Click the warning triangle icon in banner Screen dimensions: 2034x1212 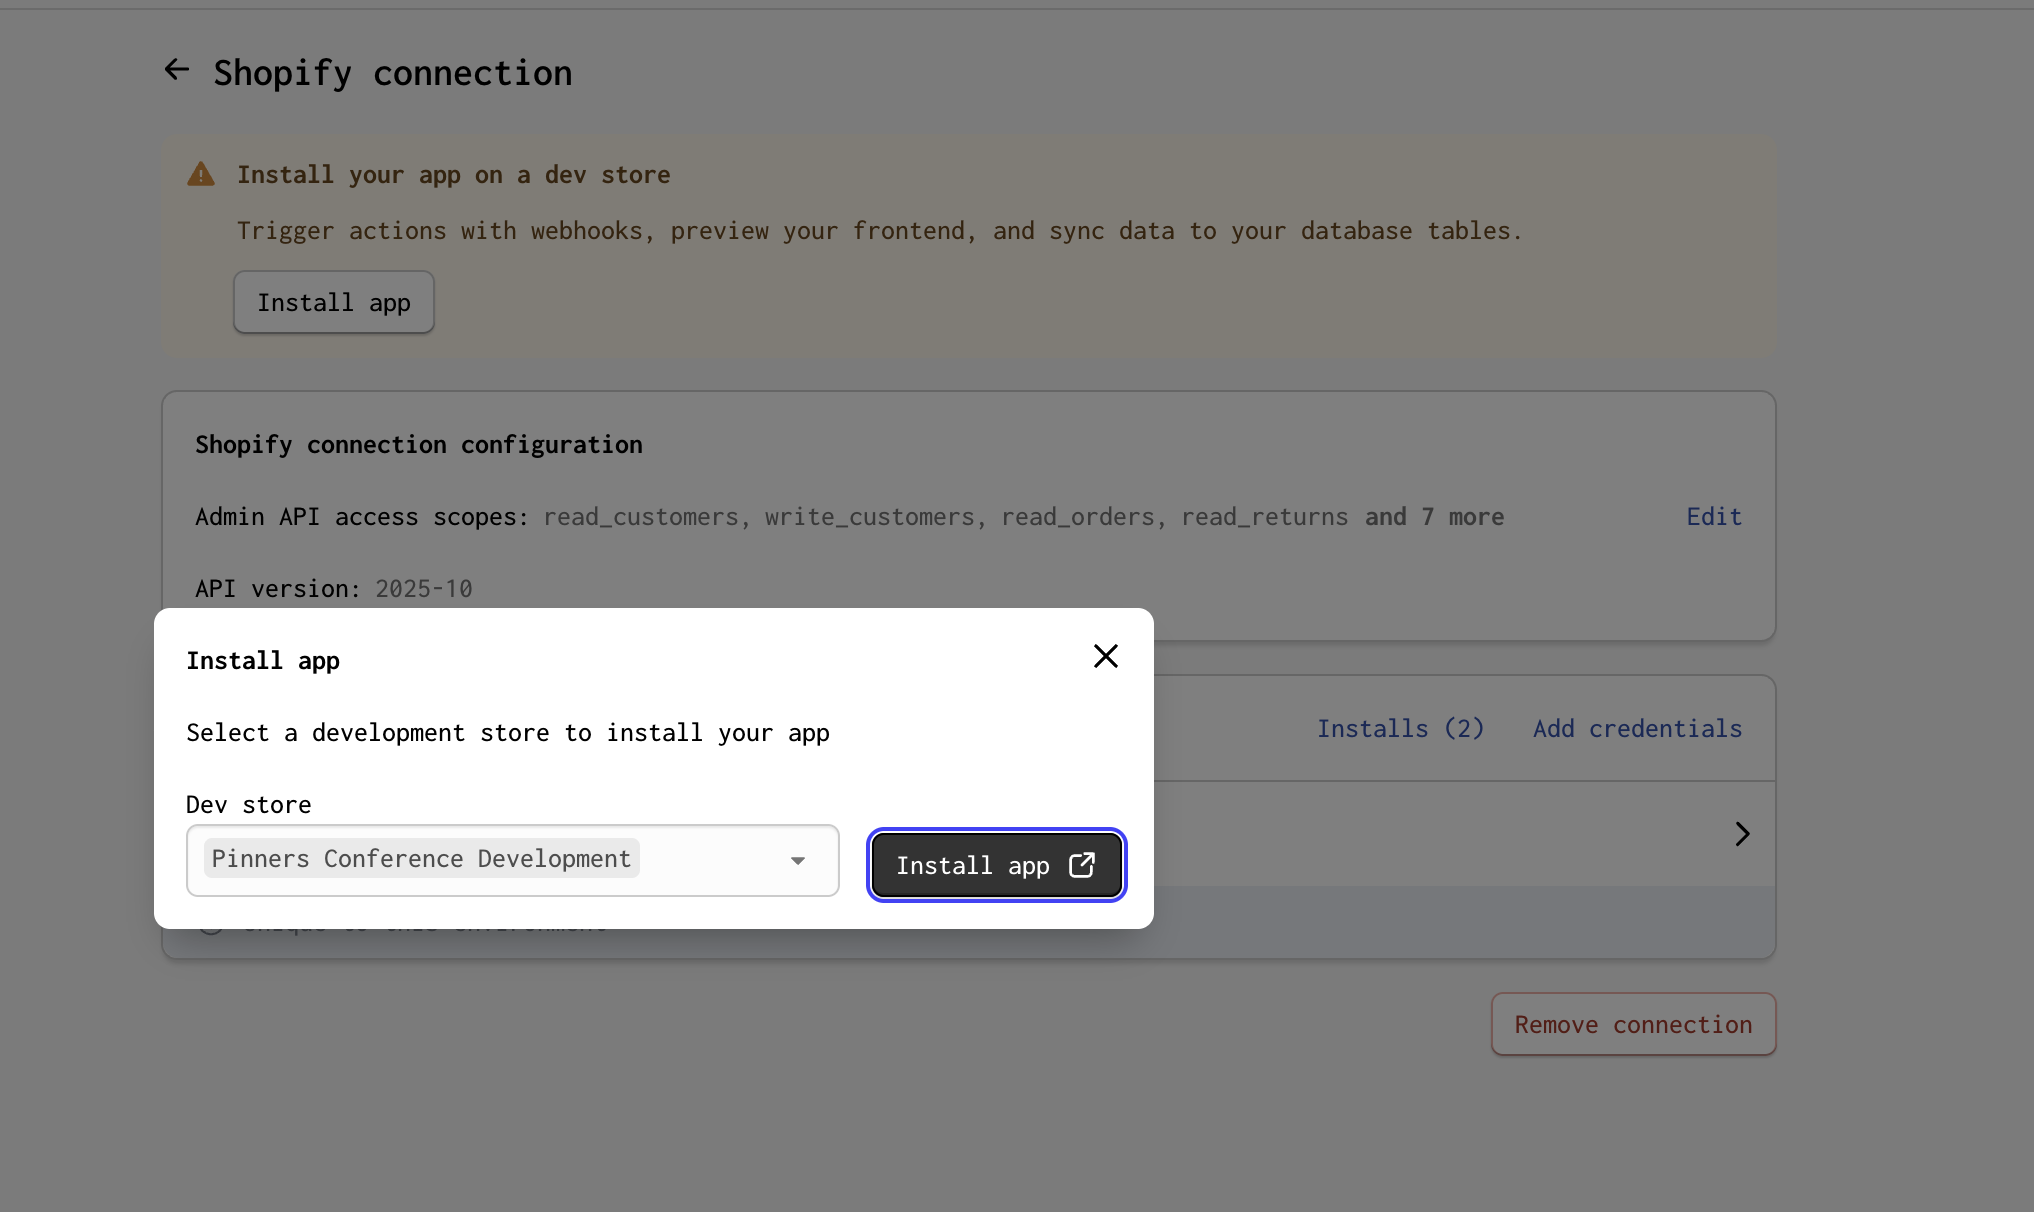coord(201,175)
